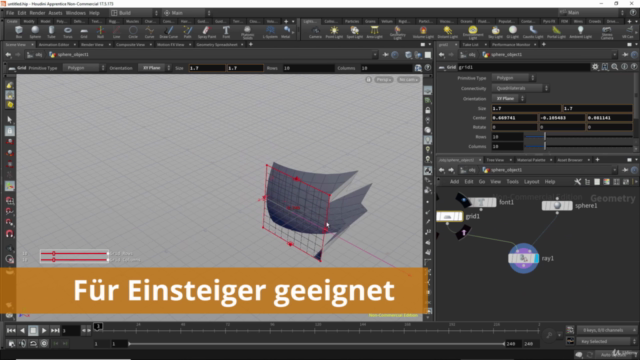
Task: Choose the Draw Curve shelf tool
Action: tap(169, 31)
